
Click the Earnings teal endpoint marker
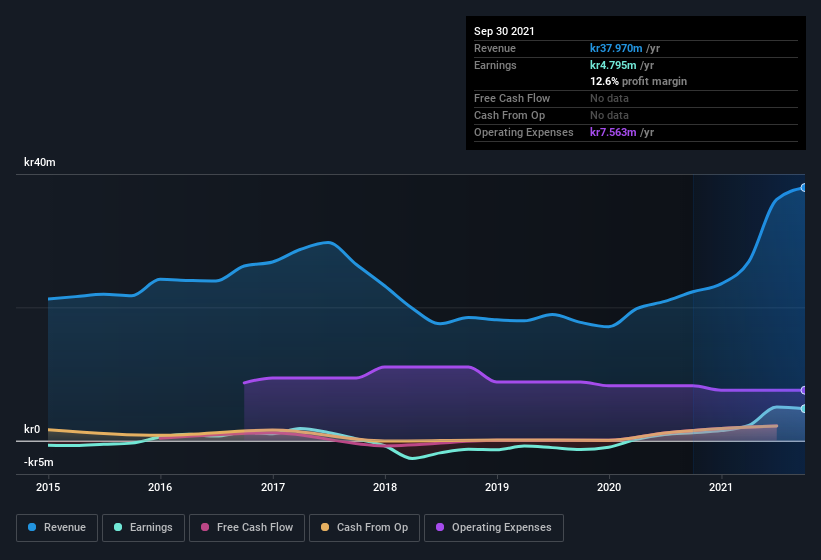(x=804, y=409)
